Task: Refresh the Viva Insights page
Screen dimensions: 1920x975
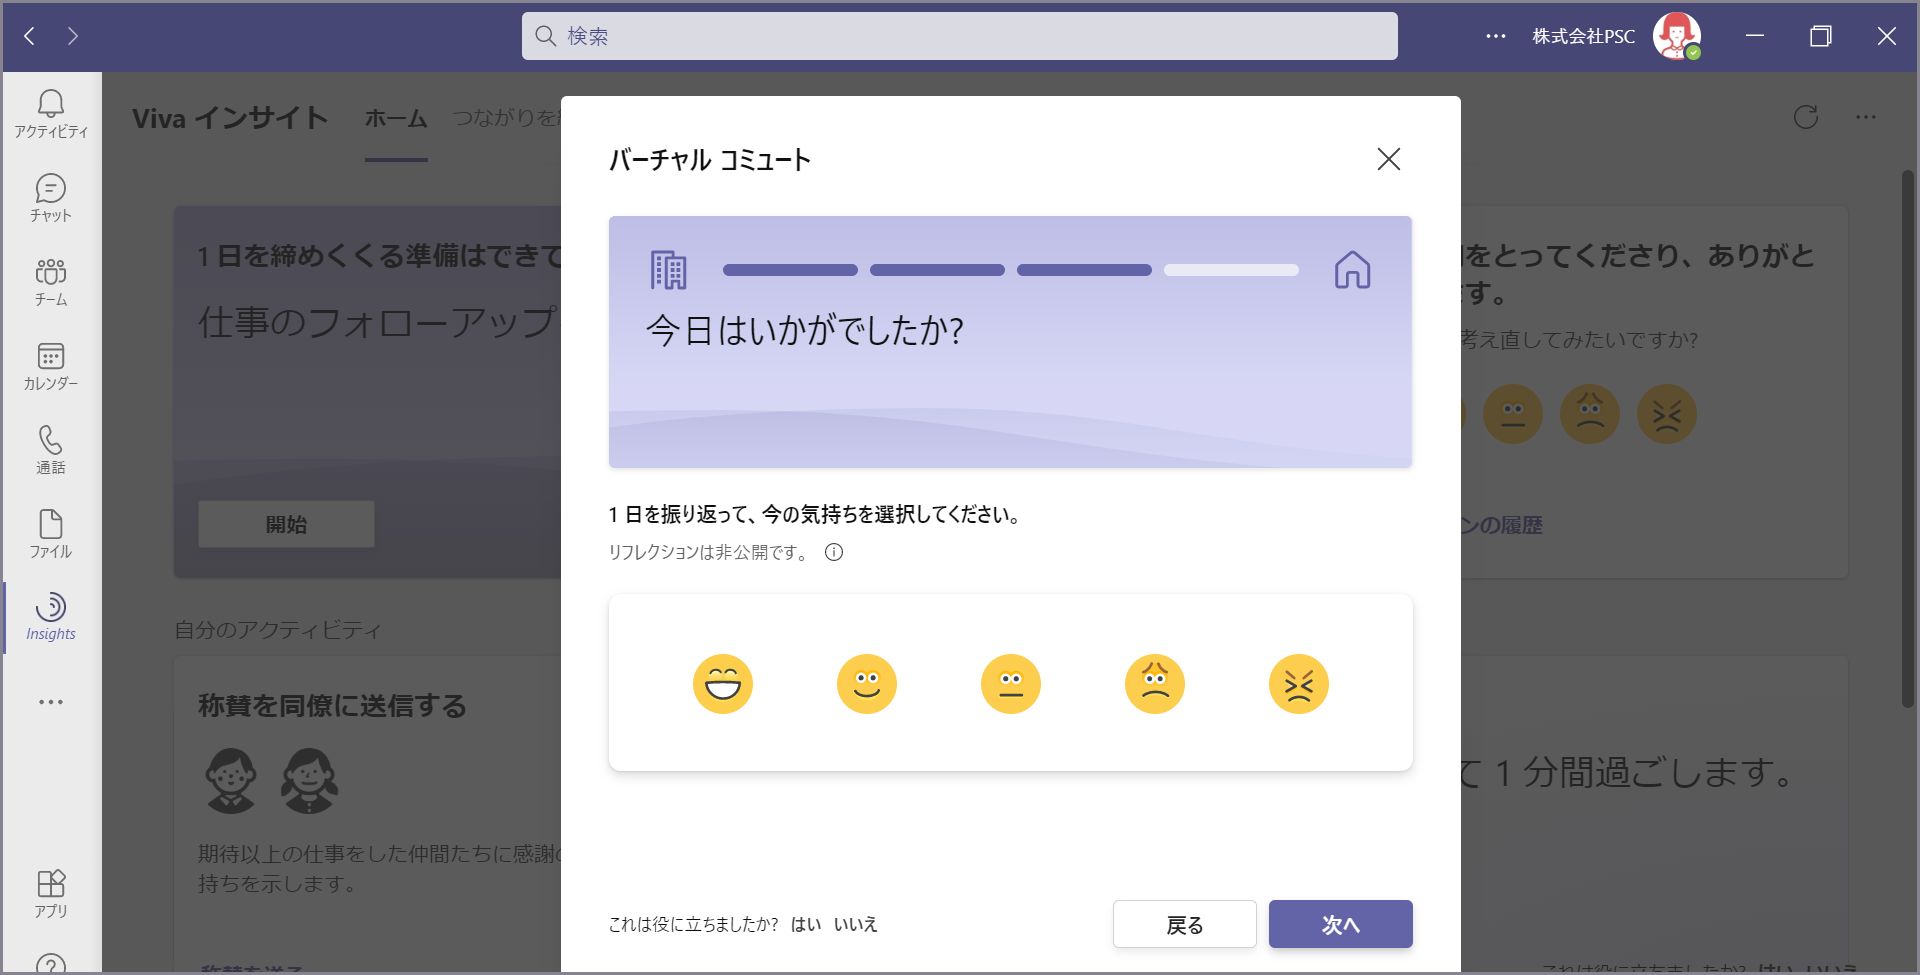Action: pos(1806,117)
